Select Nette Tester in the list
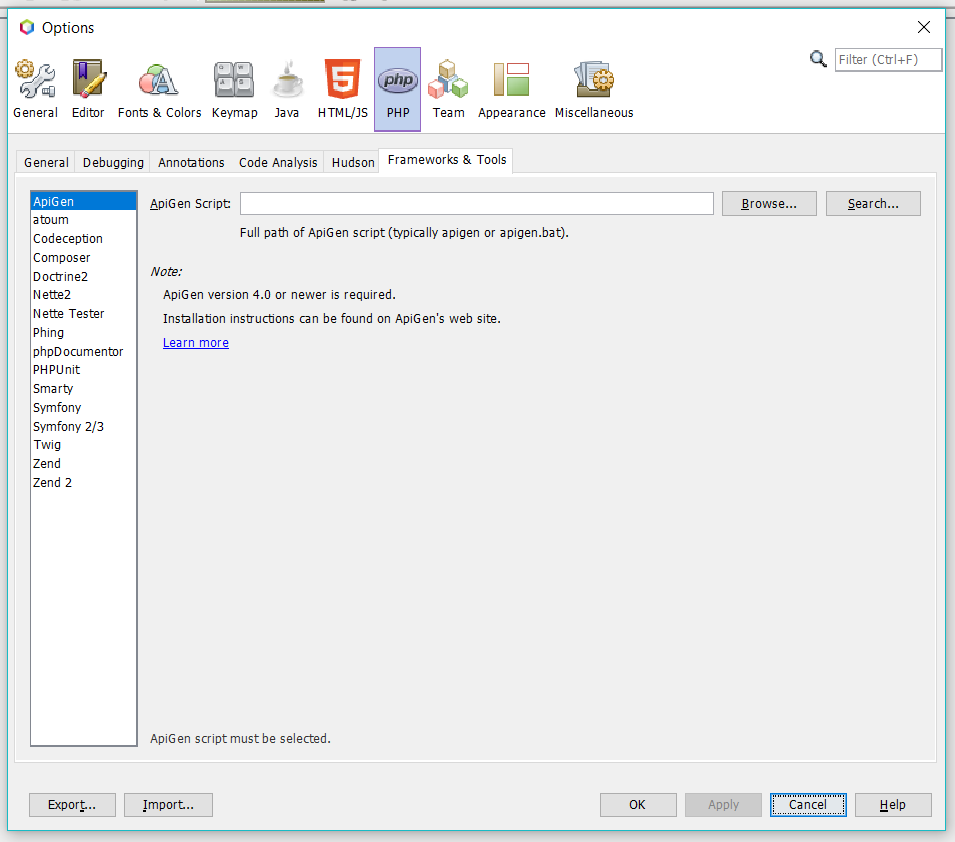 (x=83, y=314)
